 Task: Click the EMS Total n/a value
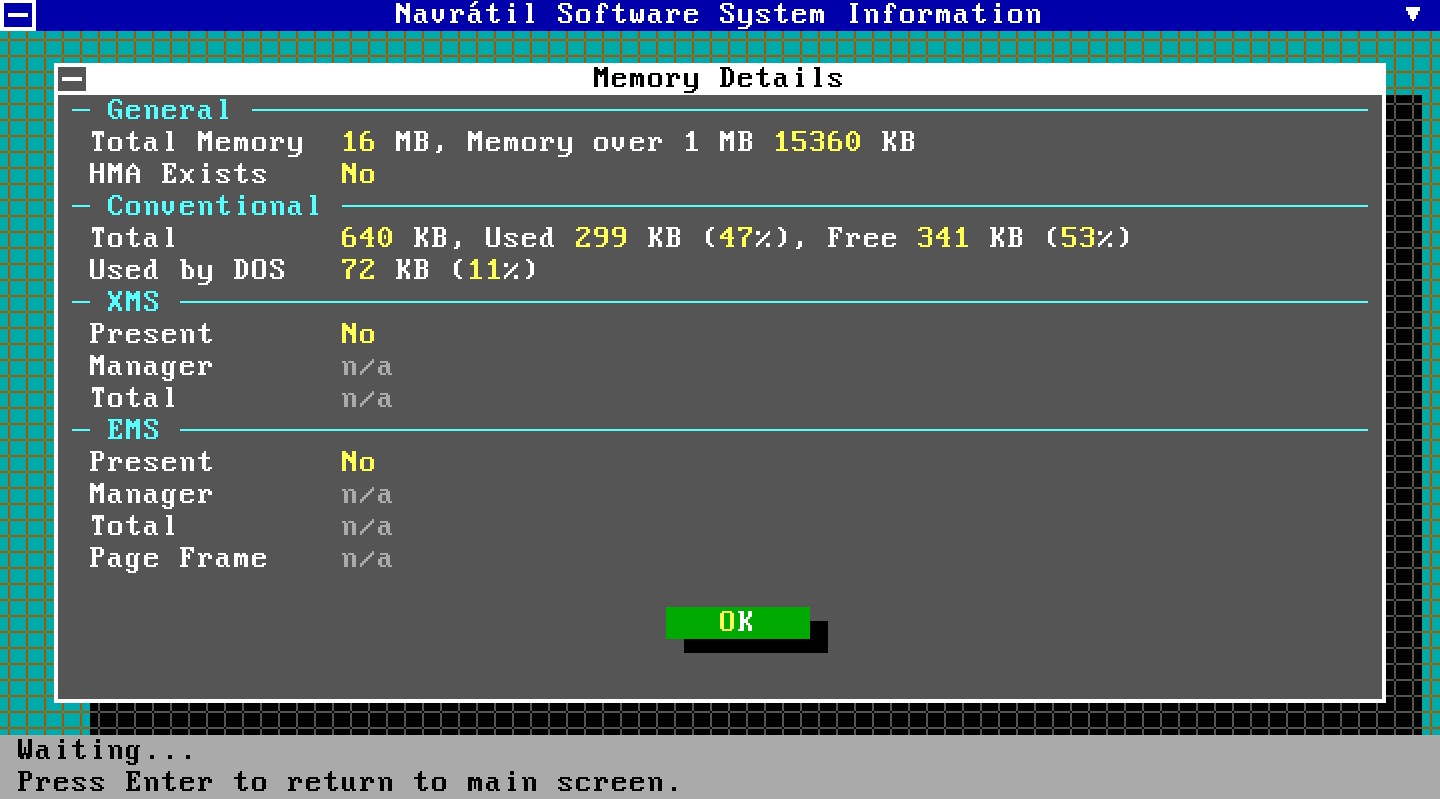(367, 527)
